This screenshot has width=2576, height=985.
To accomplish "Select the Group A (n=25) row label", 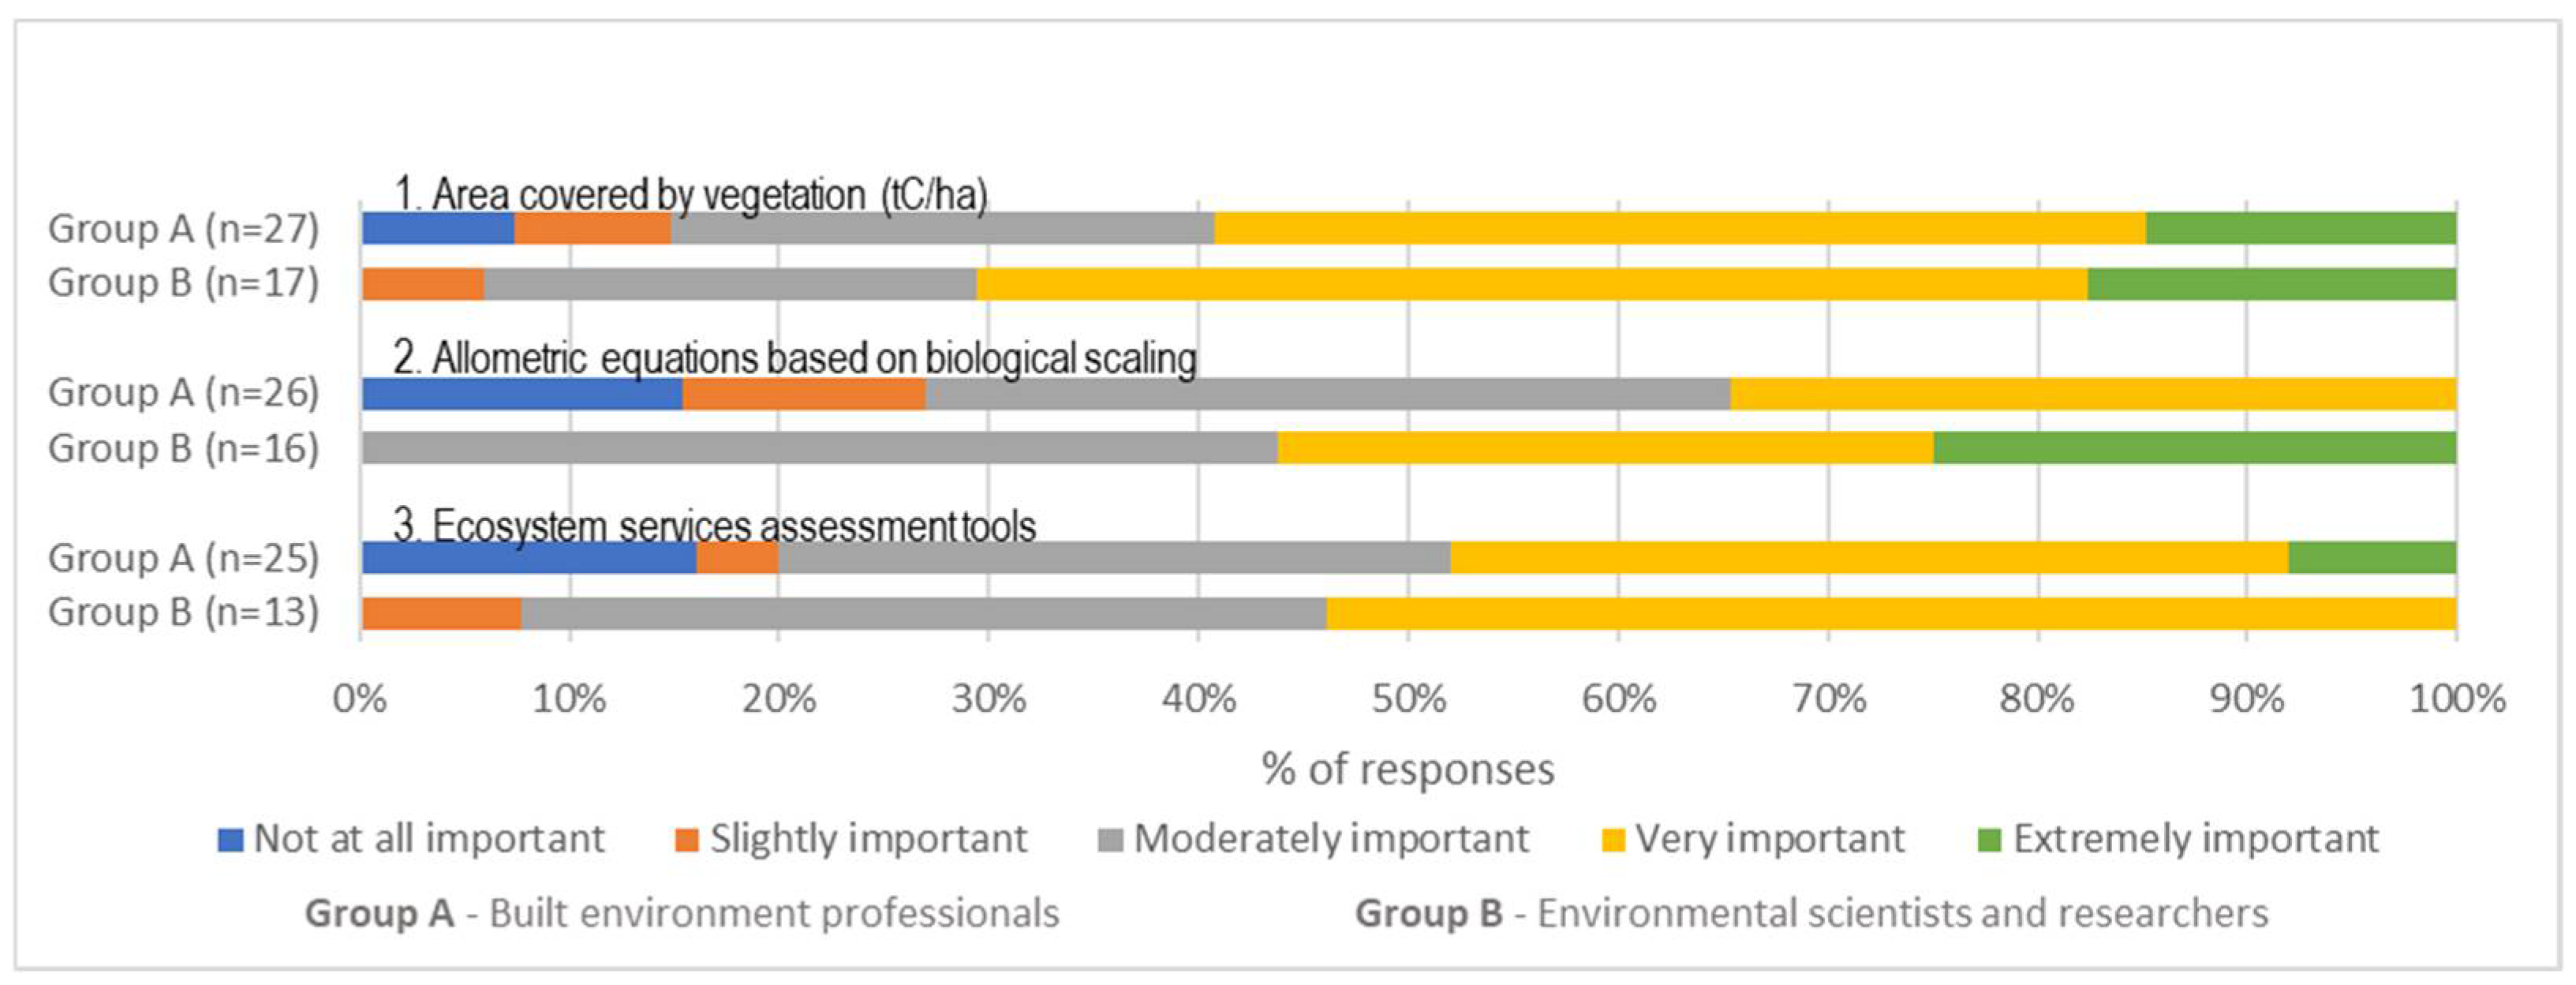I will (x=184, y=558).
